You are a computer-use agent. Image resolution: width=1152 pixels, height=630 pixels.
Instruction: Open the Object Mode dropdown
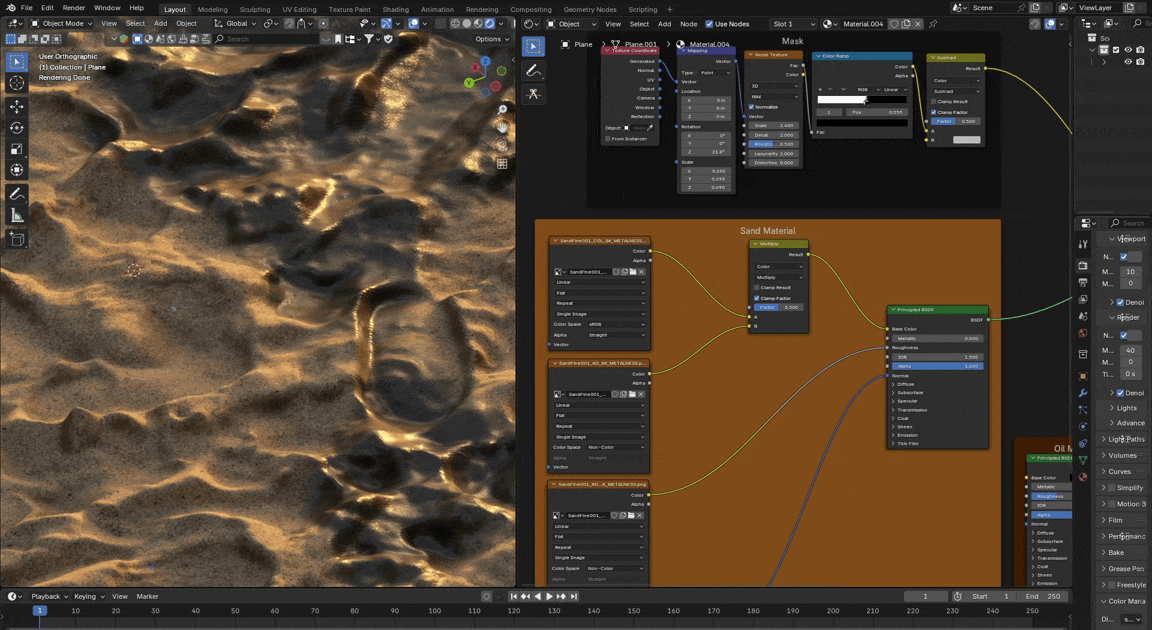point(62,23)
